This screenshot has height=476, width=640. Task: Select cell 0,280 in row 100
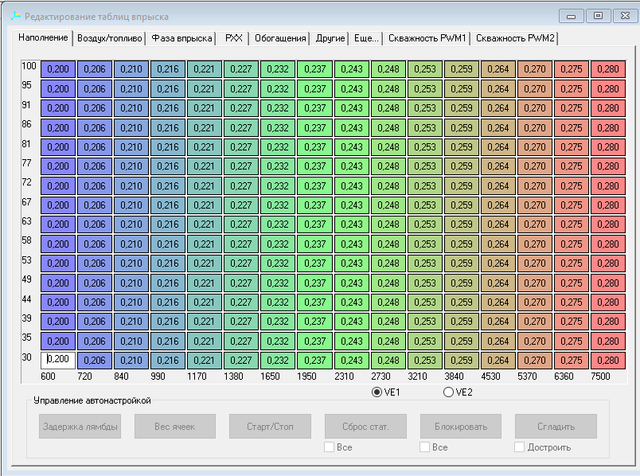tap(608, 69)
